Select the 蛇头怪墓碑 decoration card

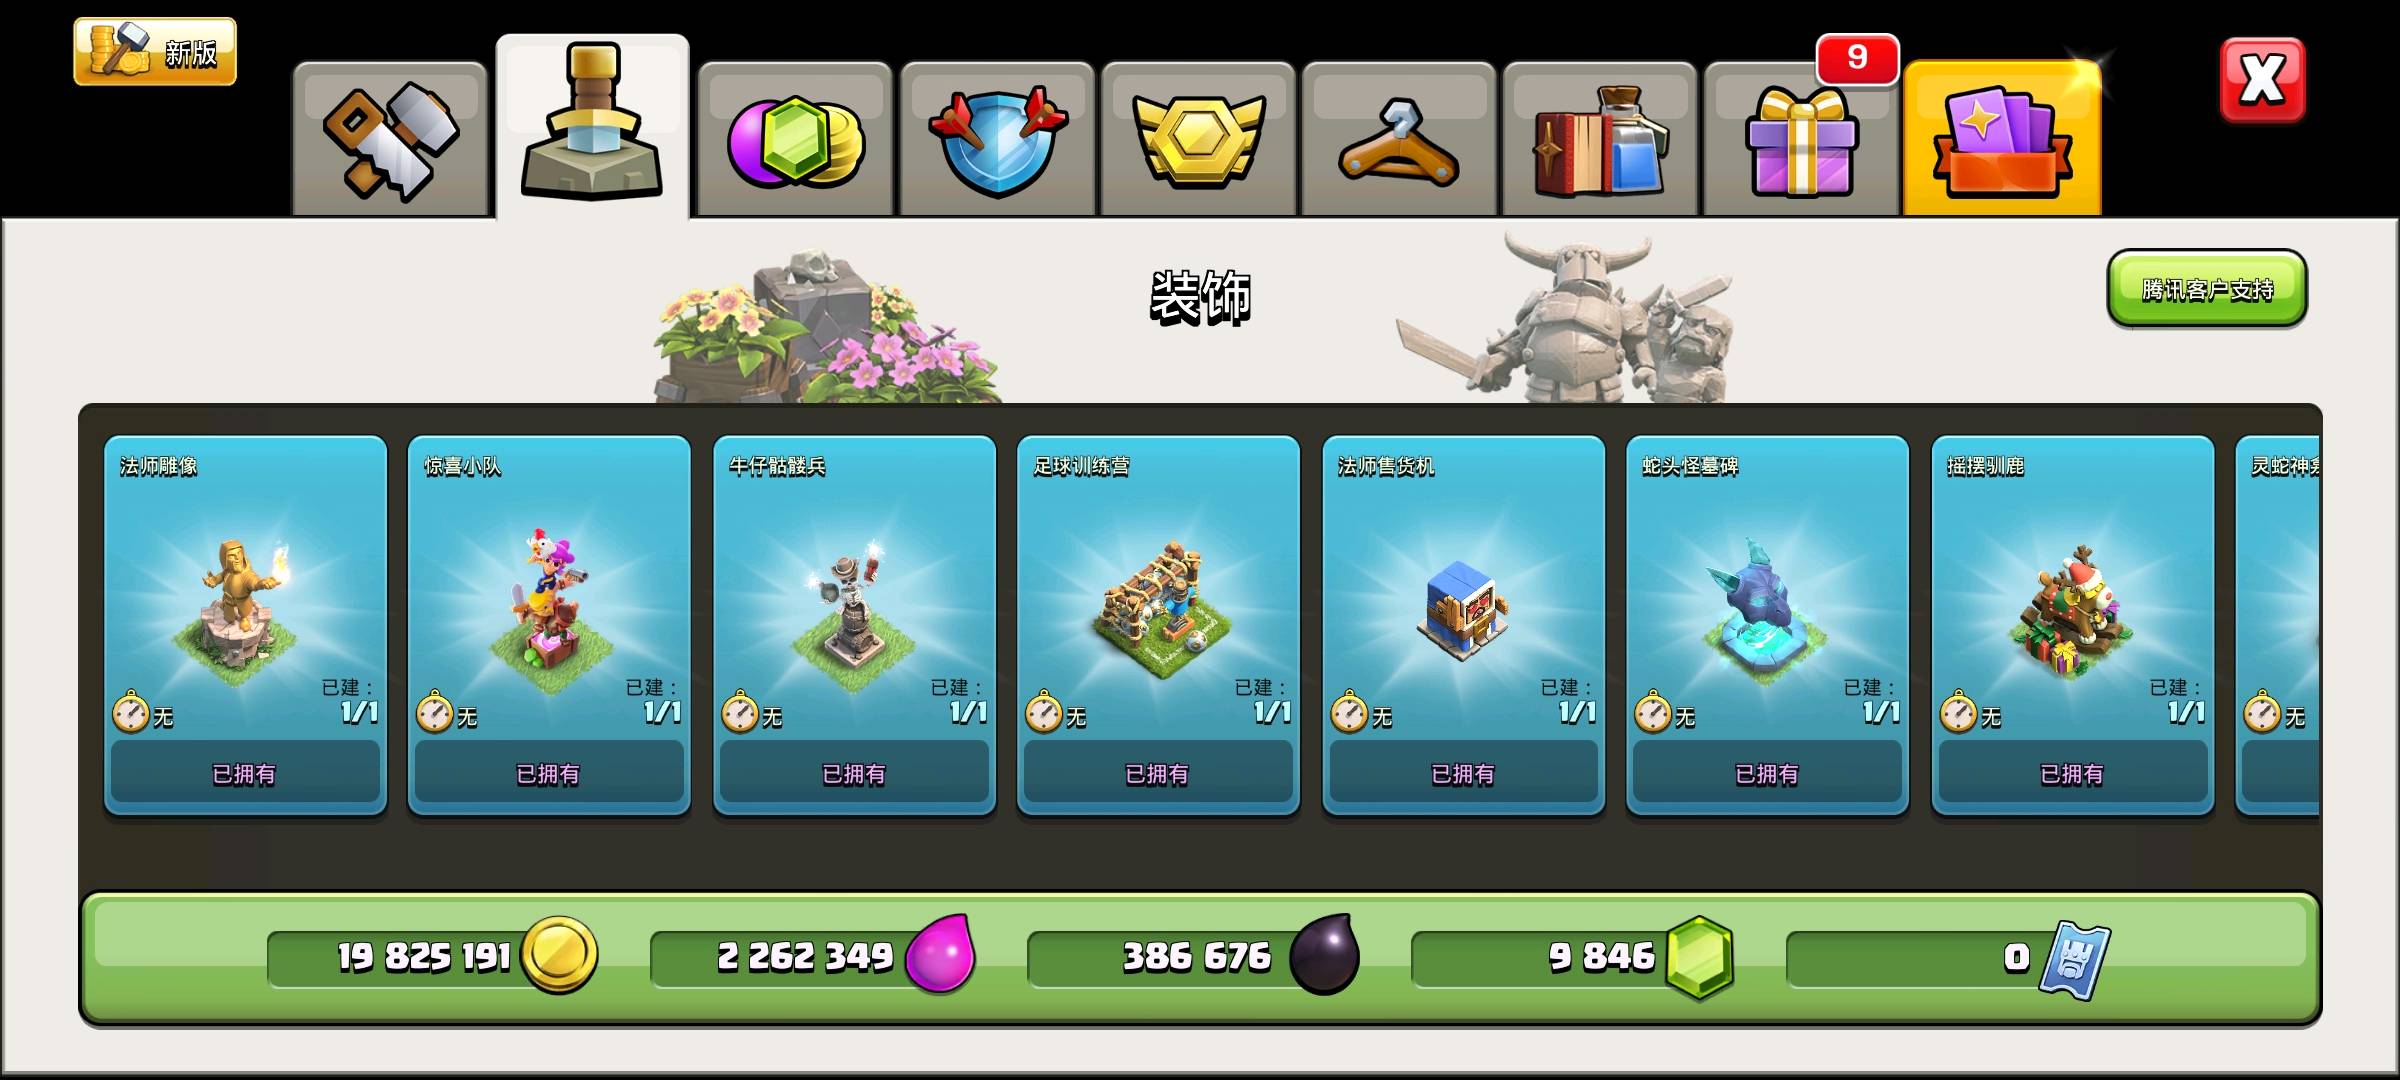tap(1767, 626)
